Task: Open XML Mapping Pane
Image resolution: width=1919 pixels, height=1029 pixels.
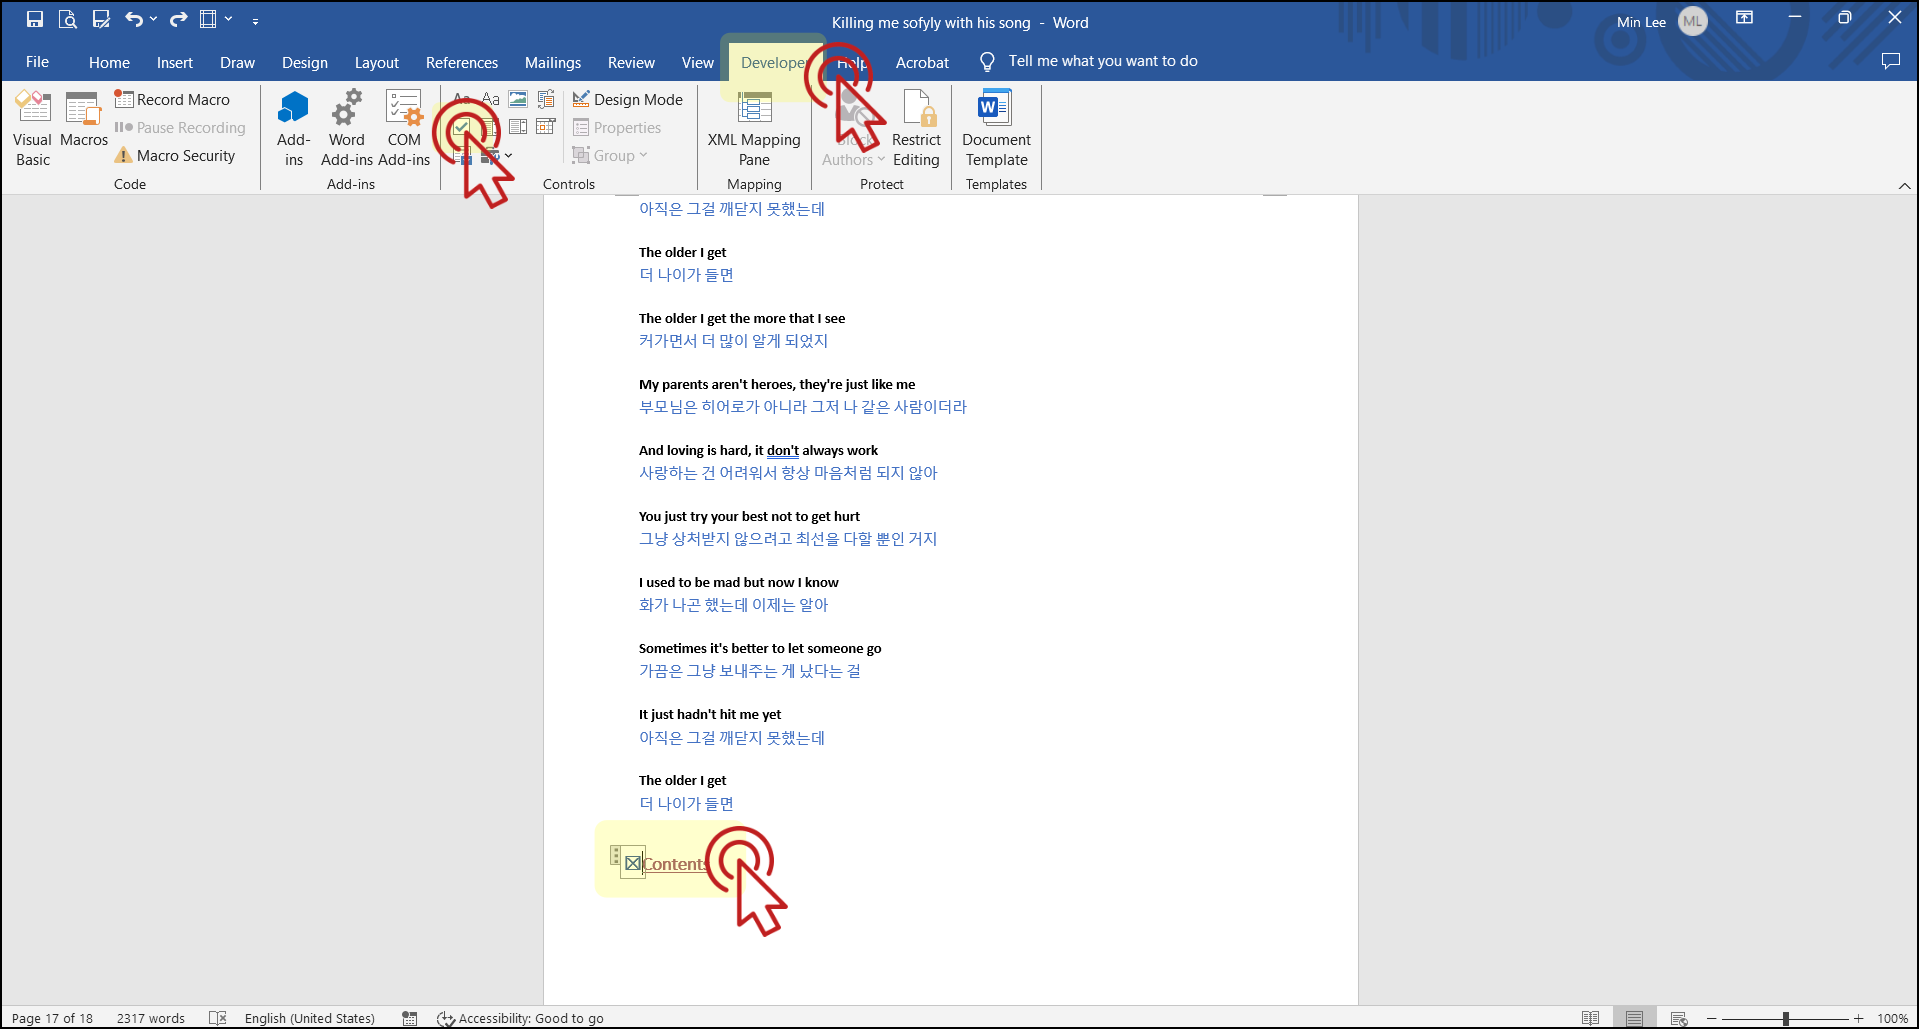Action: [754, 129]
